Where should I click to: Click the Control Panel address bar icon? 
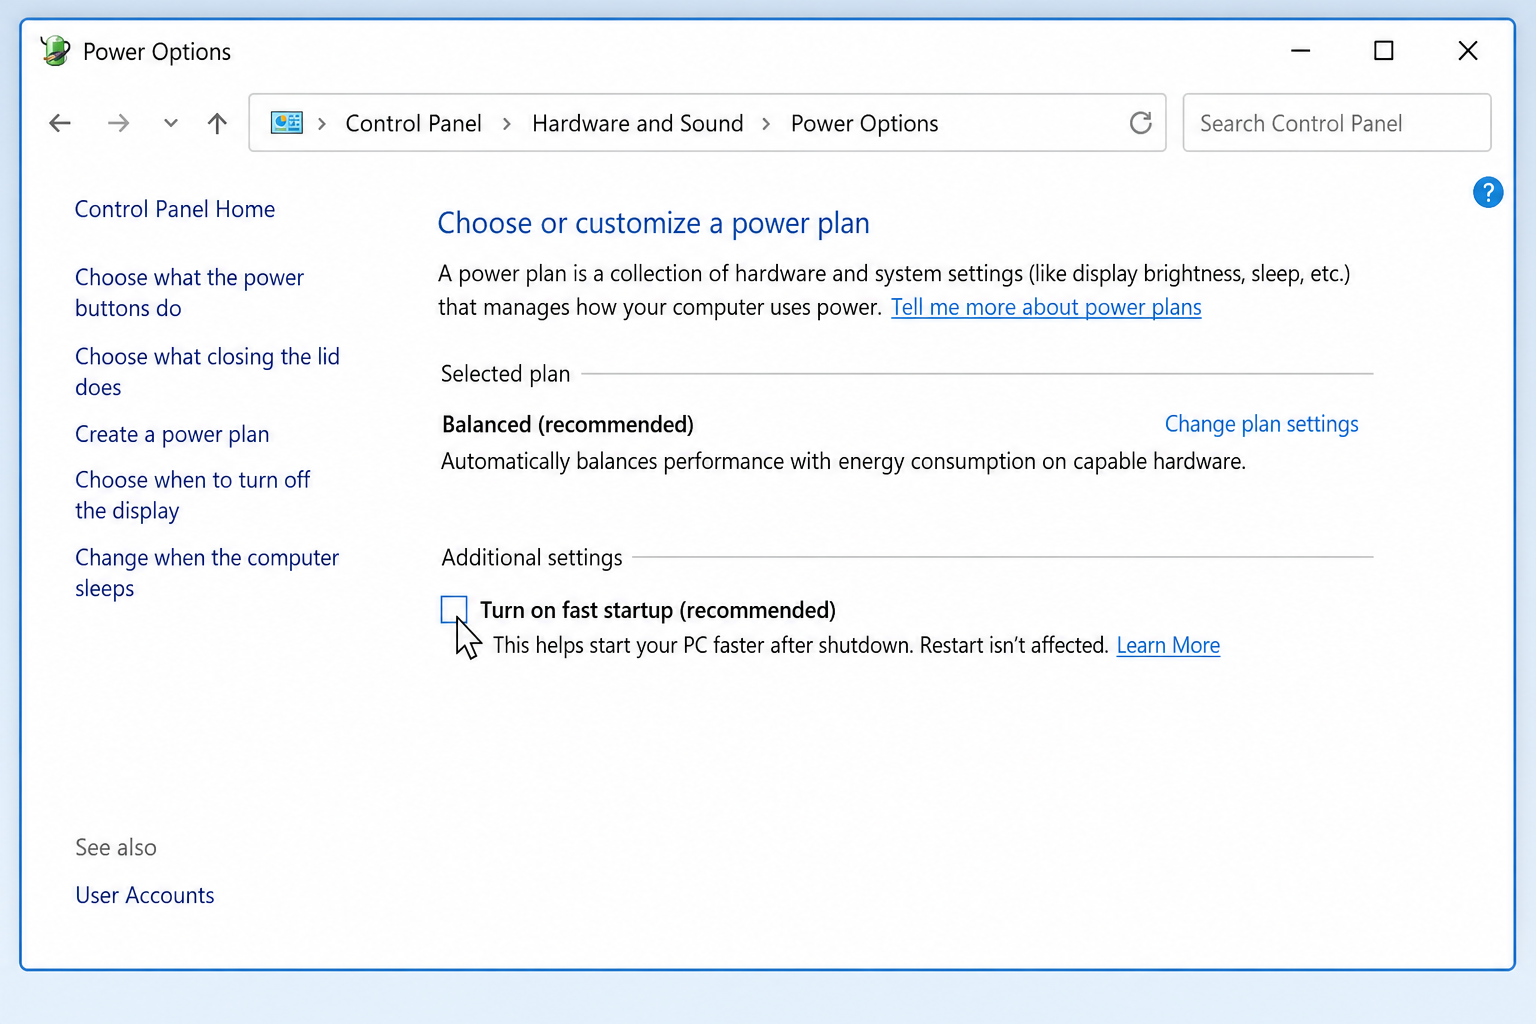[287, 123]
